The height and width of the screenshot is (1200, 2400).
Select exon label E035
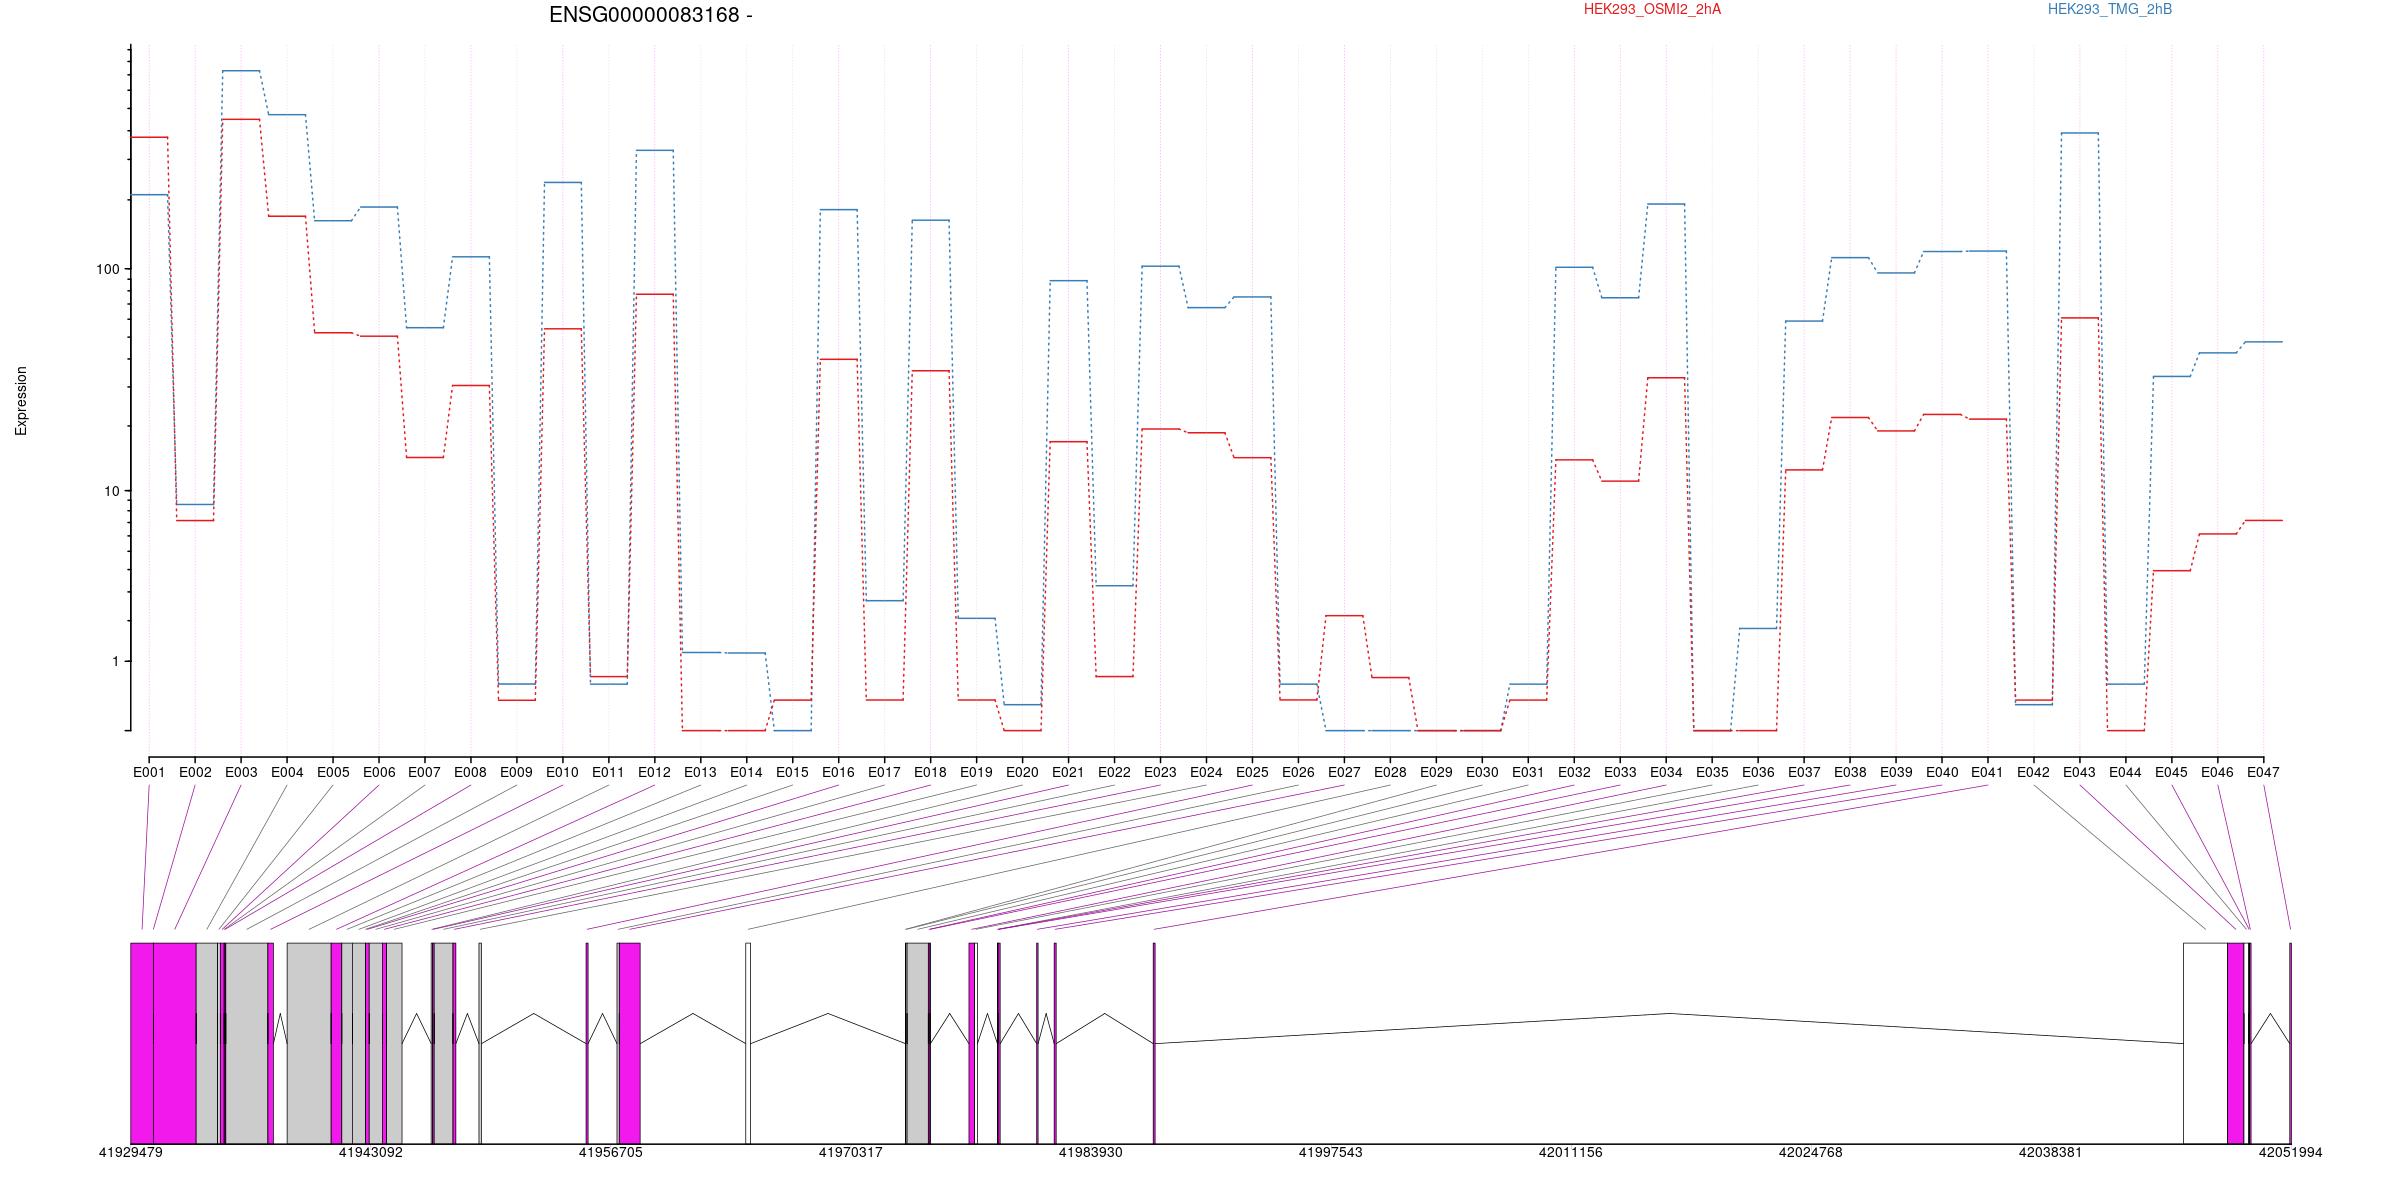tap(1712, 772)
